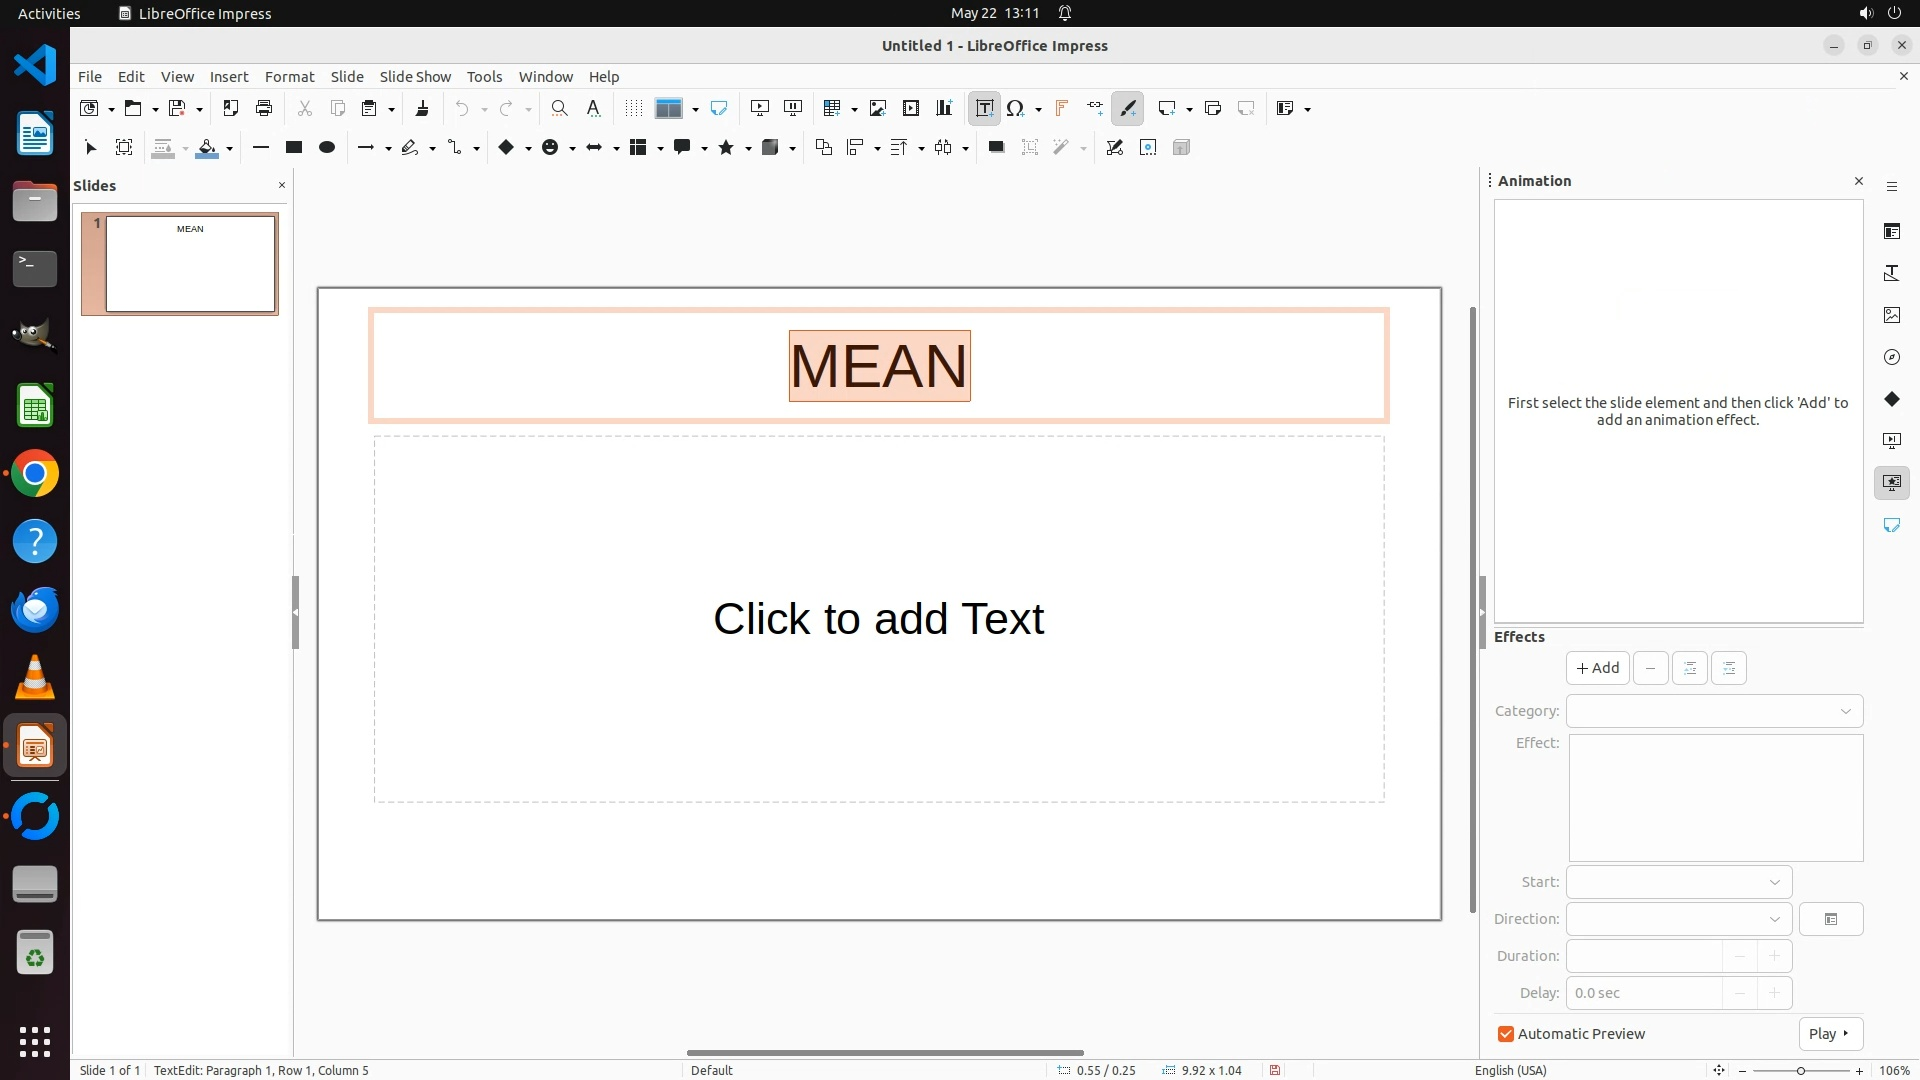Viewport: 1920px width, 1080px height.
Task: Click the Insert Image icon
Action: (x=878, y=108)
